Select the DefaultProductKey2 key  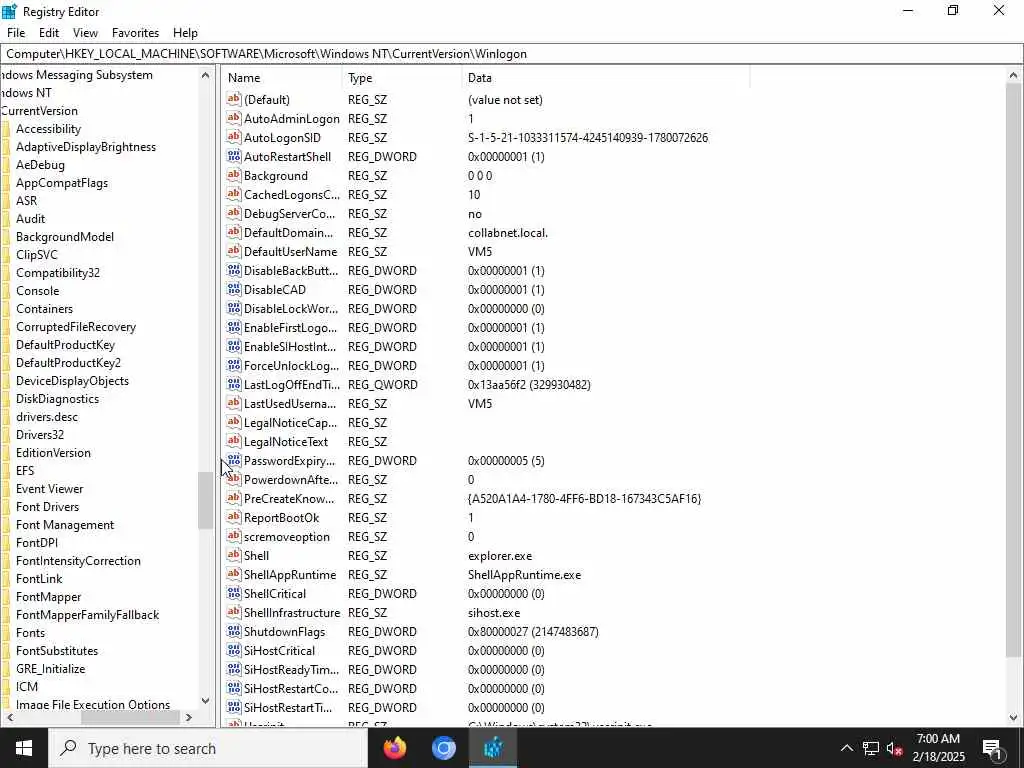pyautogui.click(x=69, y=362)
